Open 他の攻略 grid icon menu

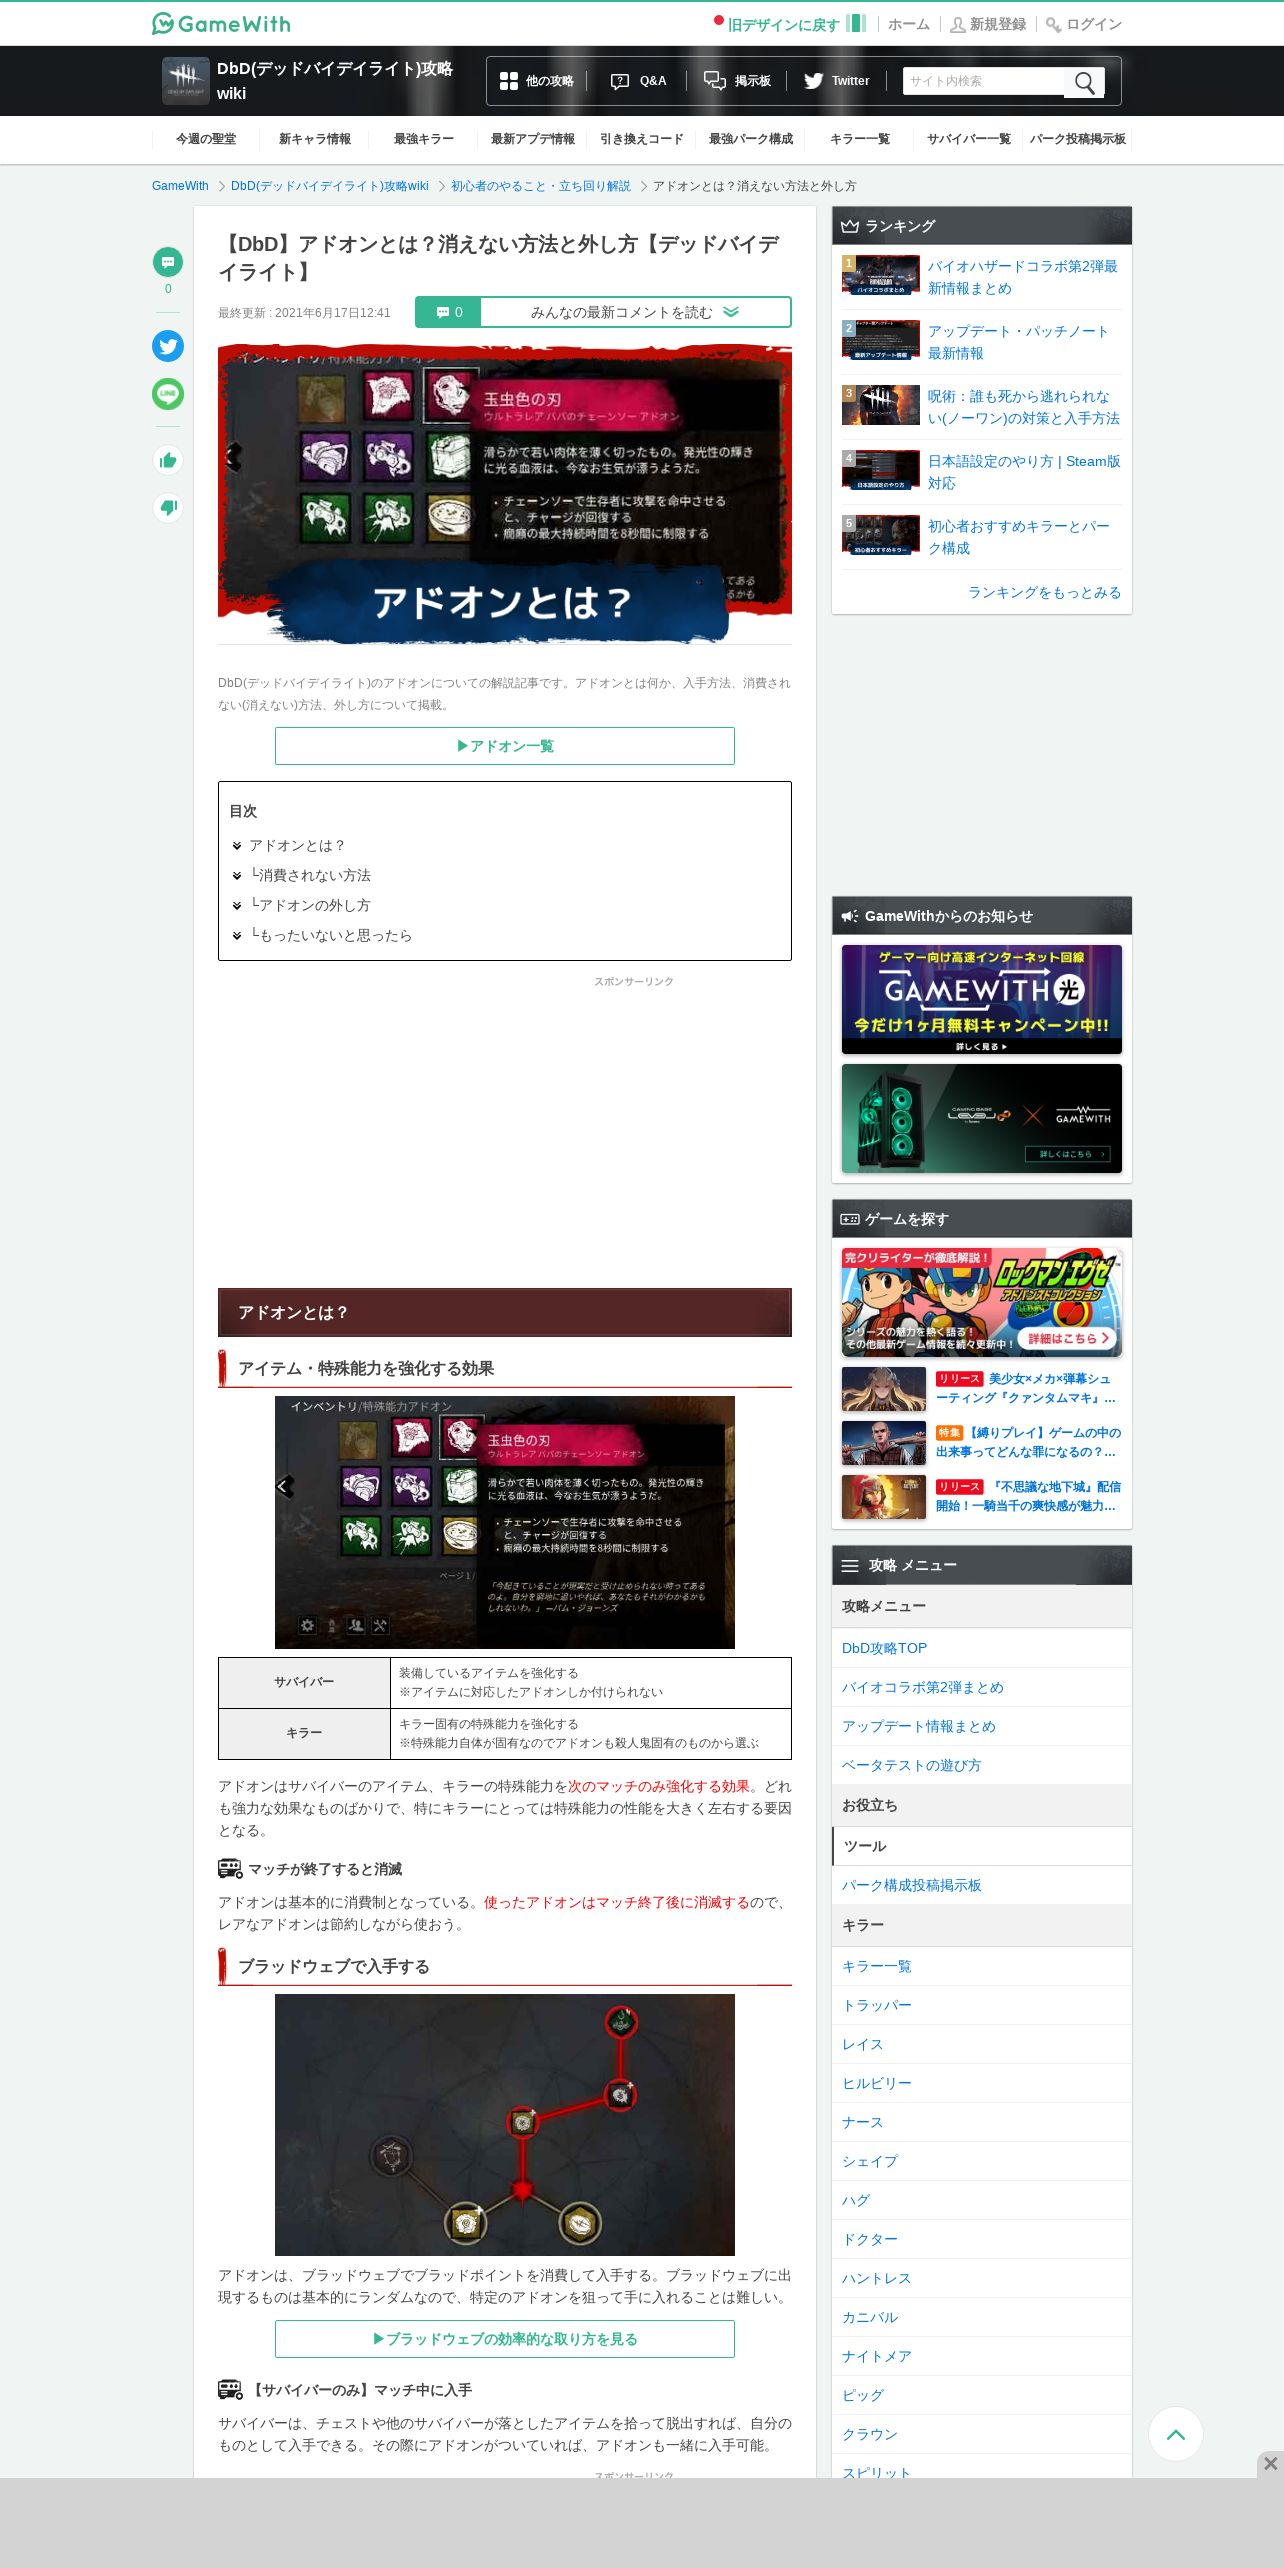click(537, 81)
